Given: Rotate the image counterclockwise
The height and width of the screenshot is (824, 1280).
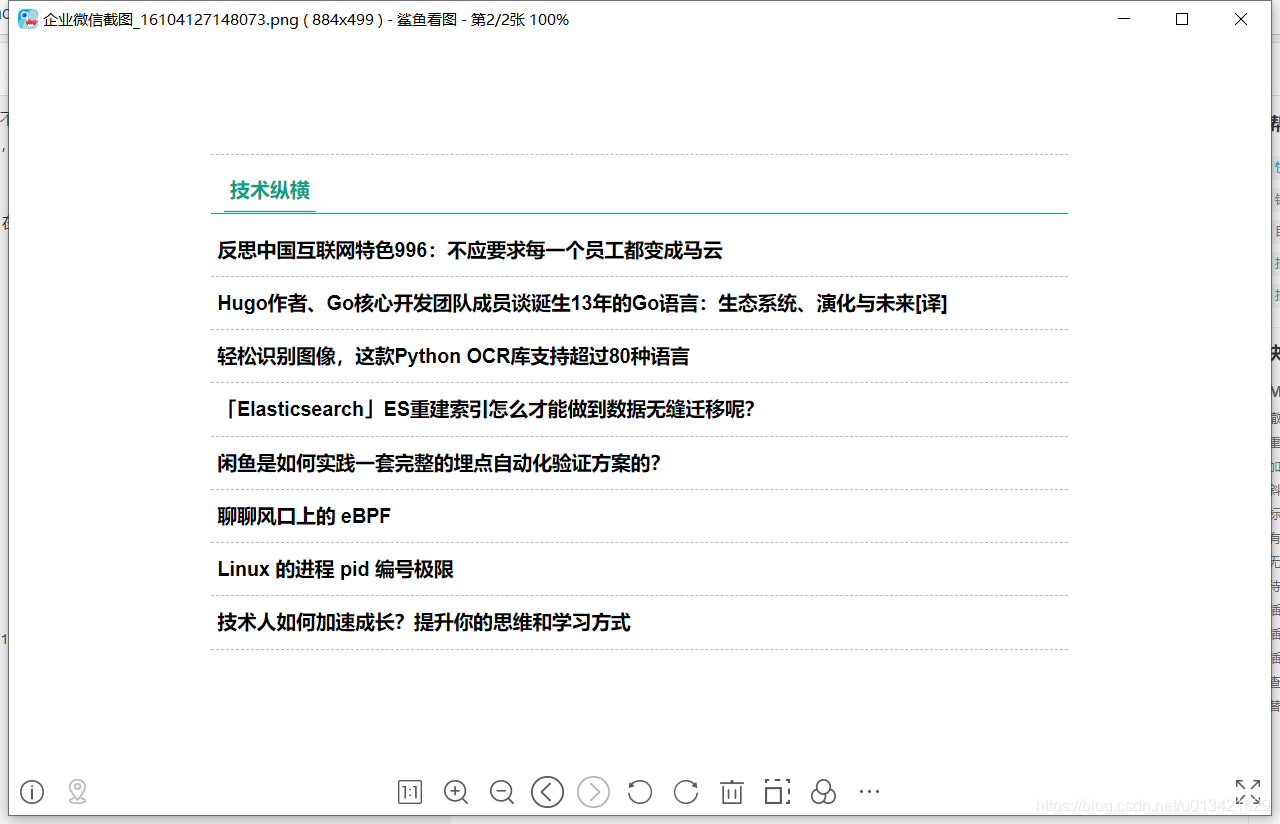Looking at the screenshot, I should coord(640,792).
